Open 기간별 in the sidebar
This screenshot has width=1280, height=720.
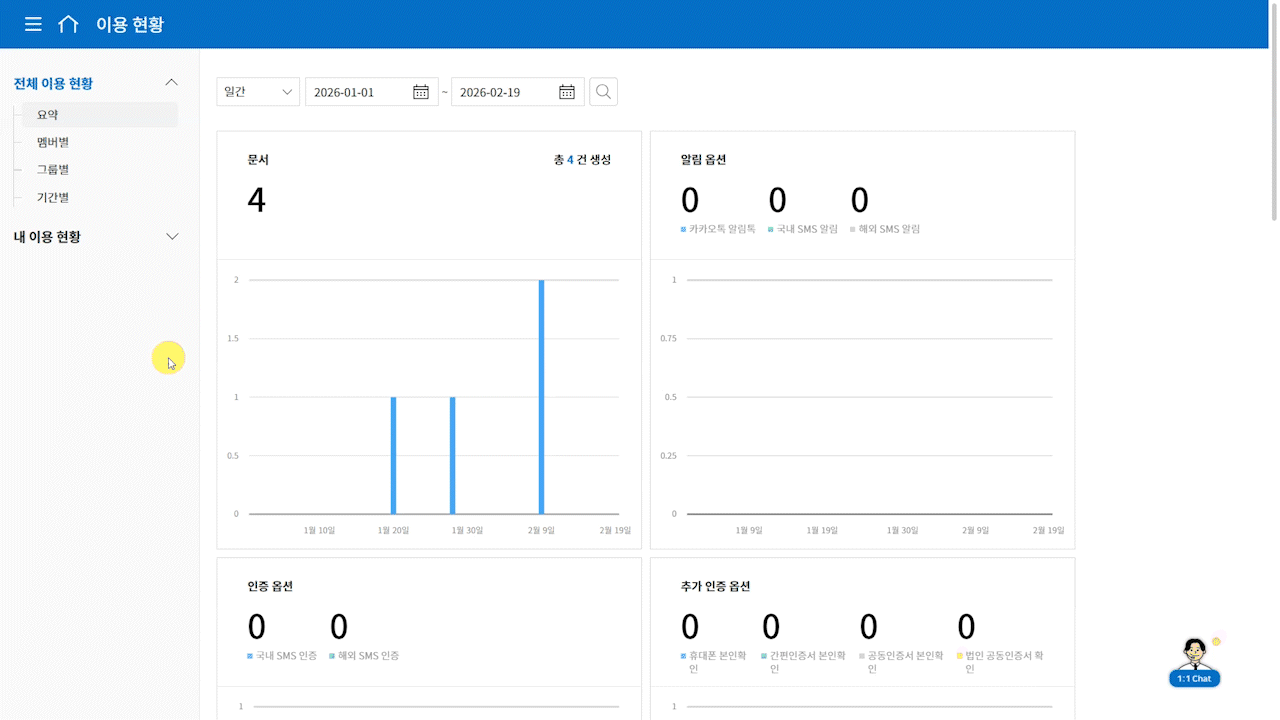click(x=53, y=198)
